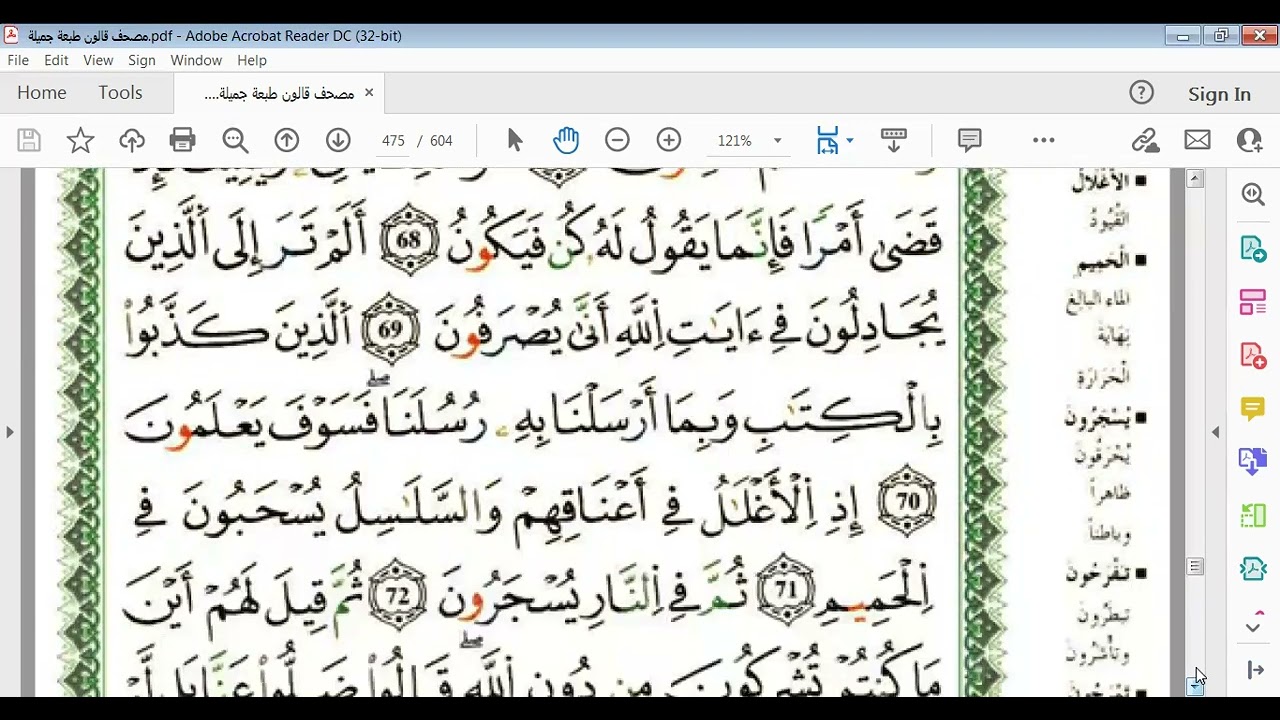The width and height of the screenshot is (1280, 720).
Task: Open the File menu
Action: (18, 60)
